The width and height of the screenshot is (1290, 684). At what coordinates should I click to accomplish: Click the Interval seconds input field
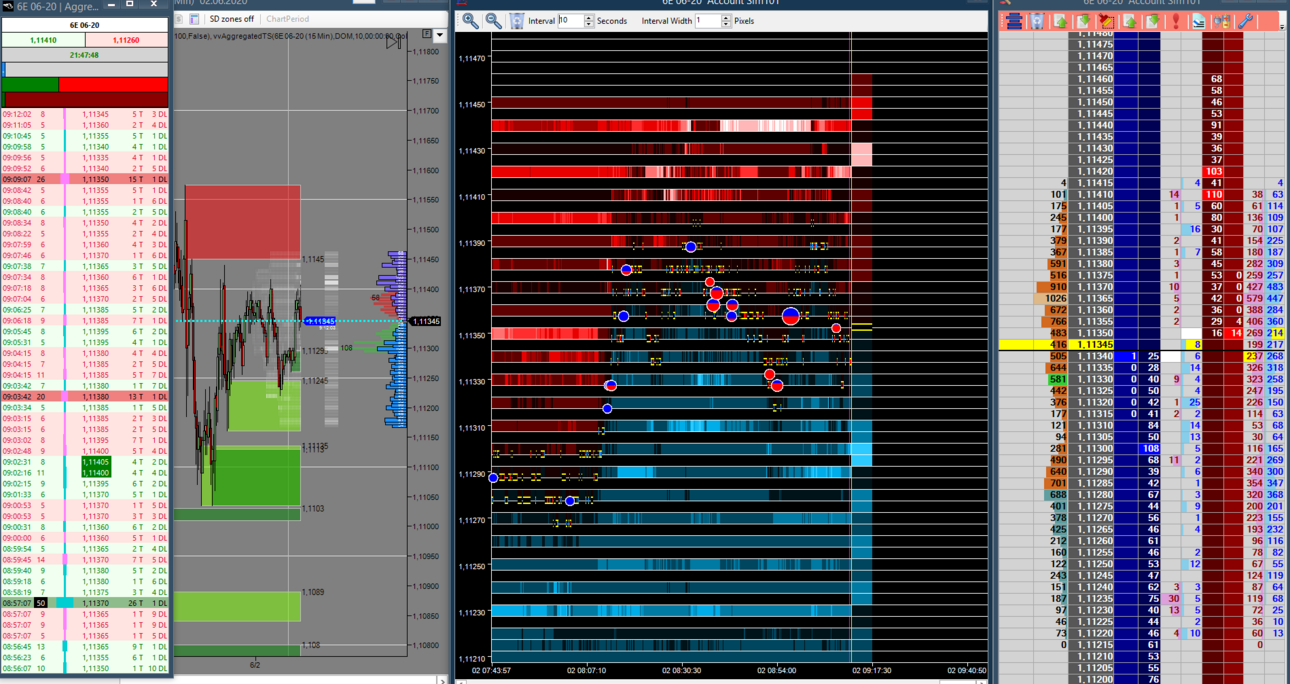tap(570, 20)
